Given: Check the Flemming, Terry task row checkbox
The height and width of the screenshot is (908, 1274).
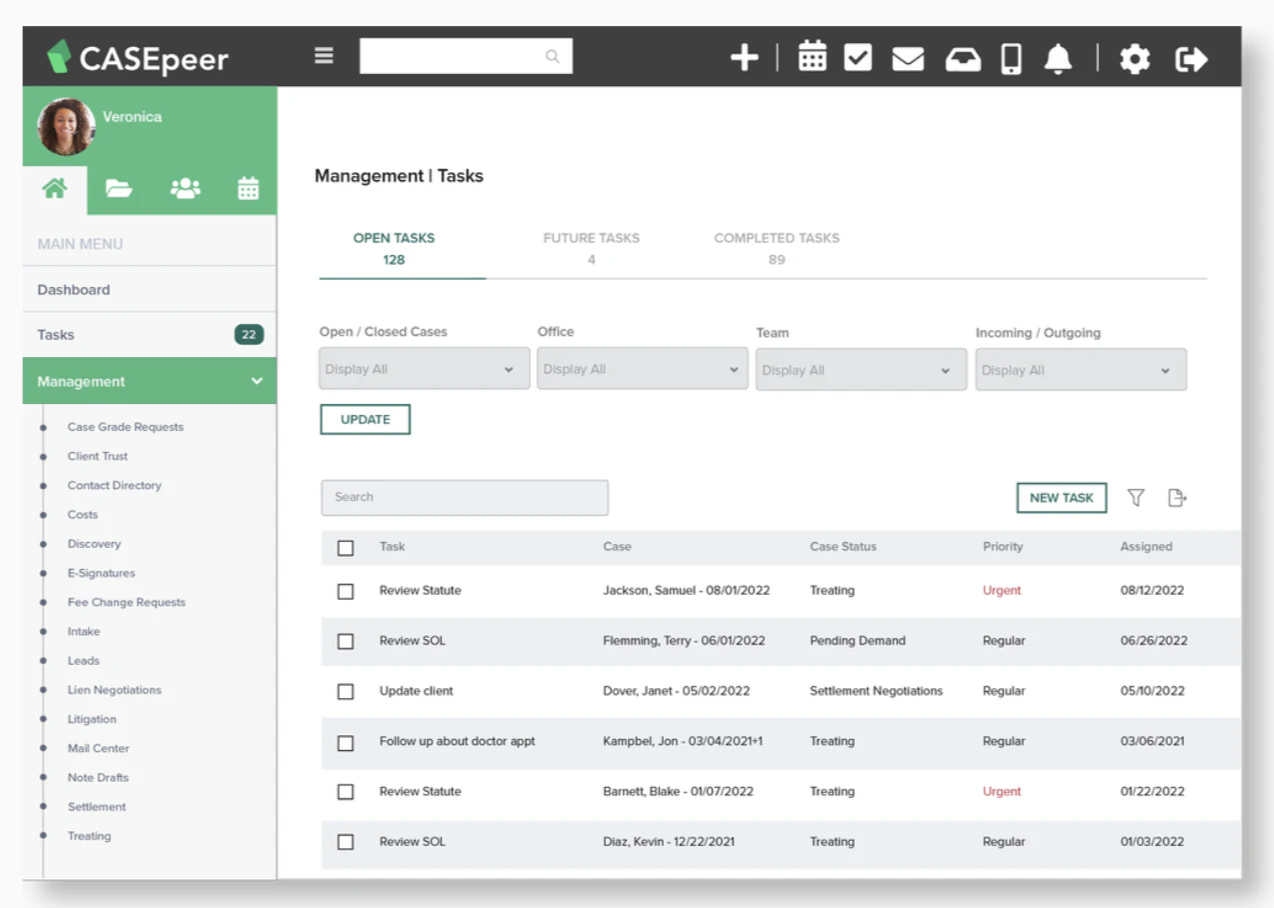Looking at the screenshot, I should pyautogui.click(x=346, y=641).
